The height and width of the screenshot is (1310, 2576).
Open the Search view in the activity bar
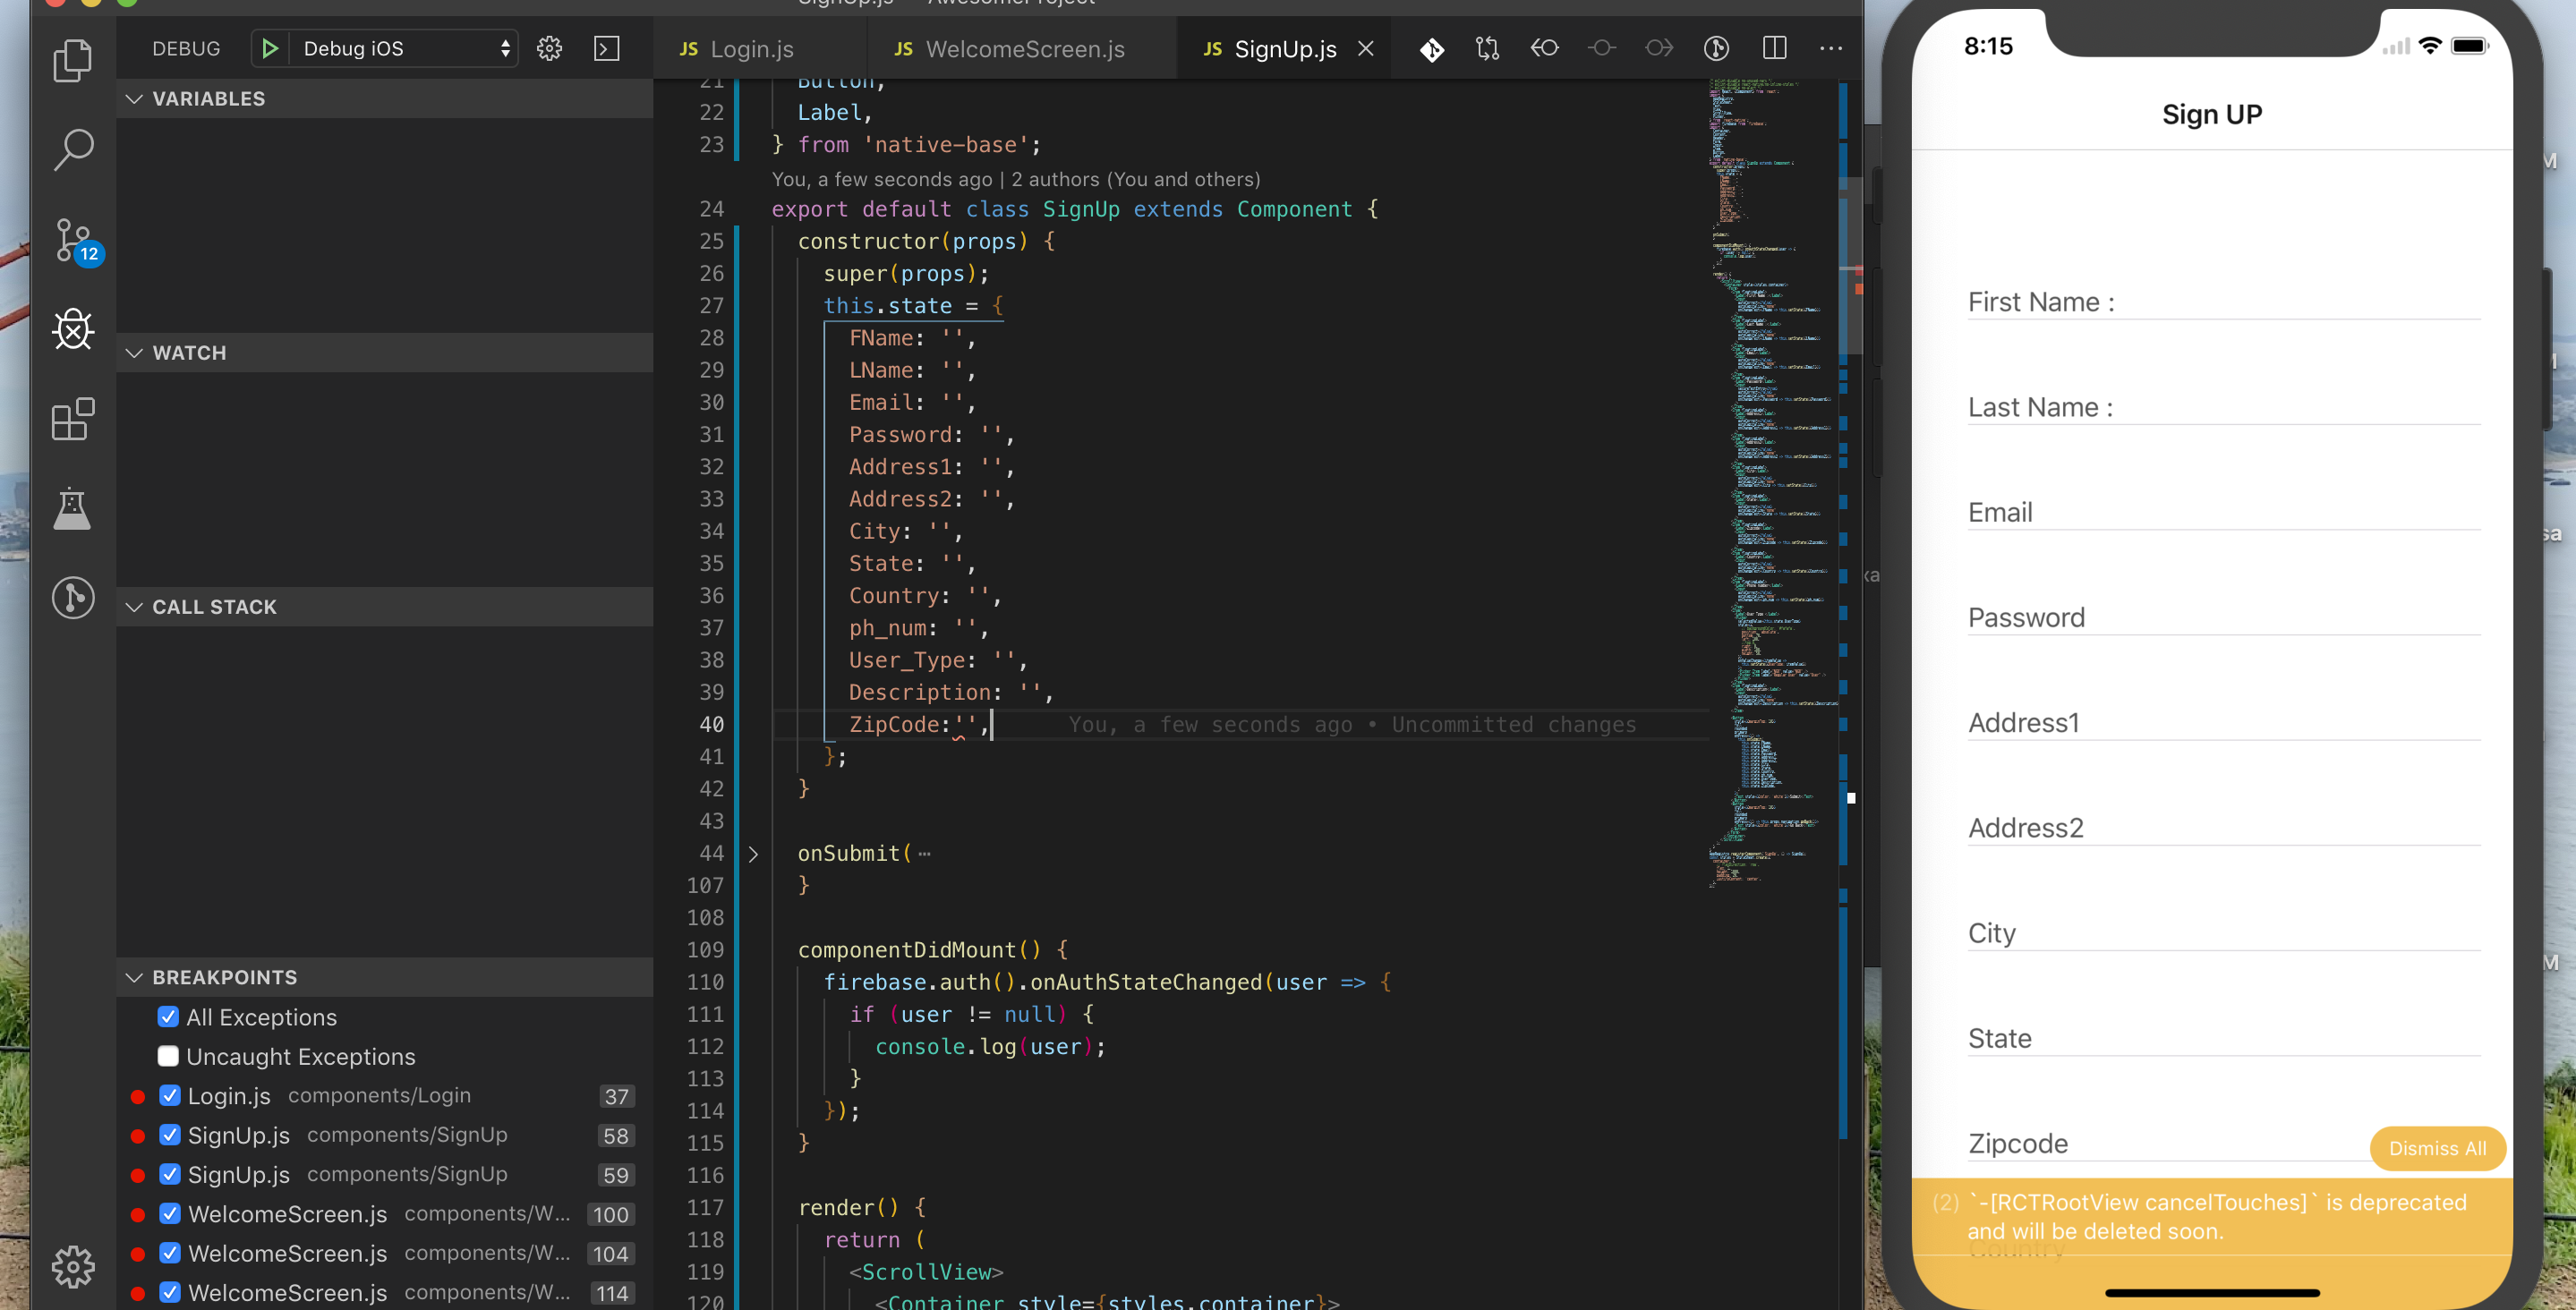[72, 150]
